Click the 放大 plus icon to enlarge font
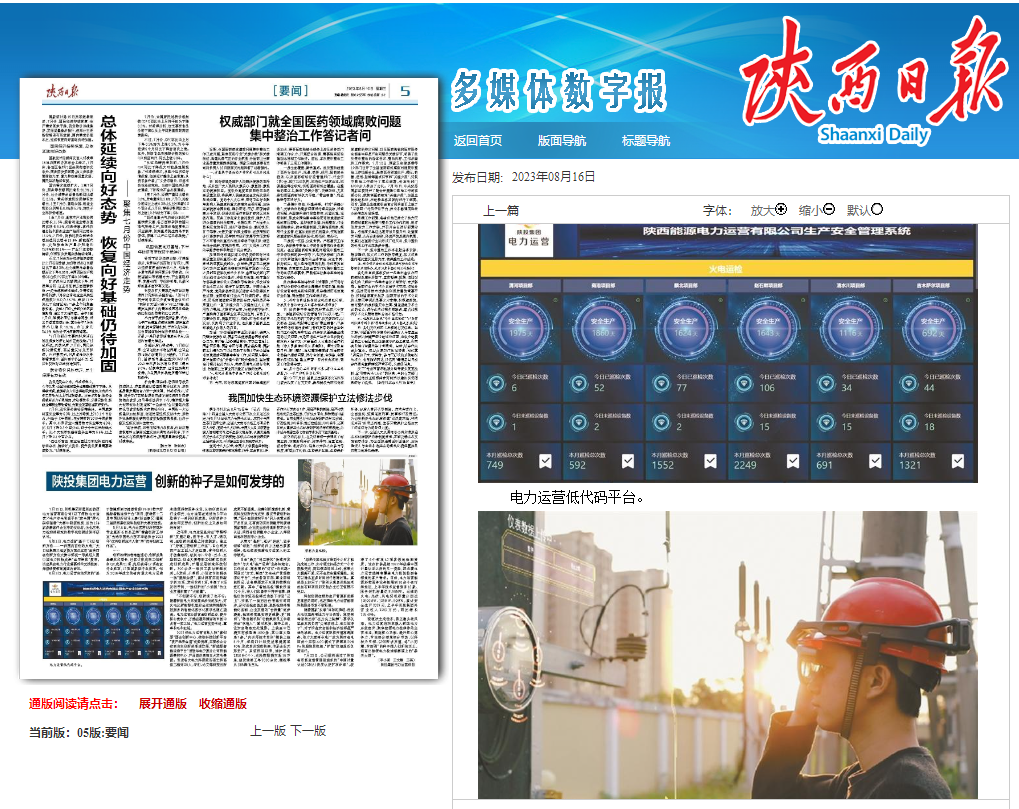The image size is (1019, 809). [x=781, y=210]
